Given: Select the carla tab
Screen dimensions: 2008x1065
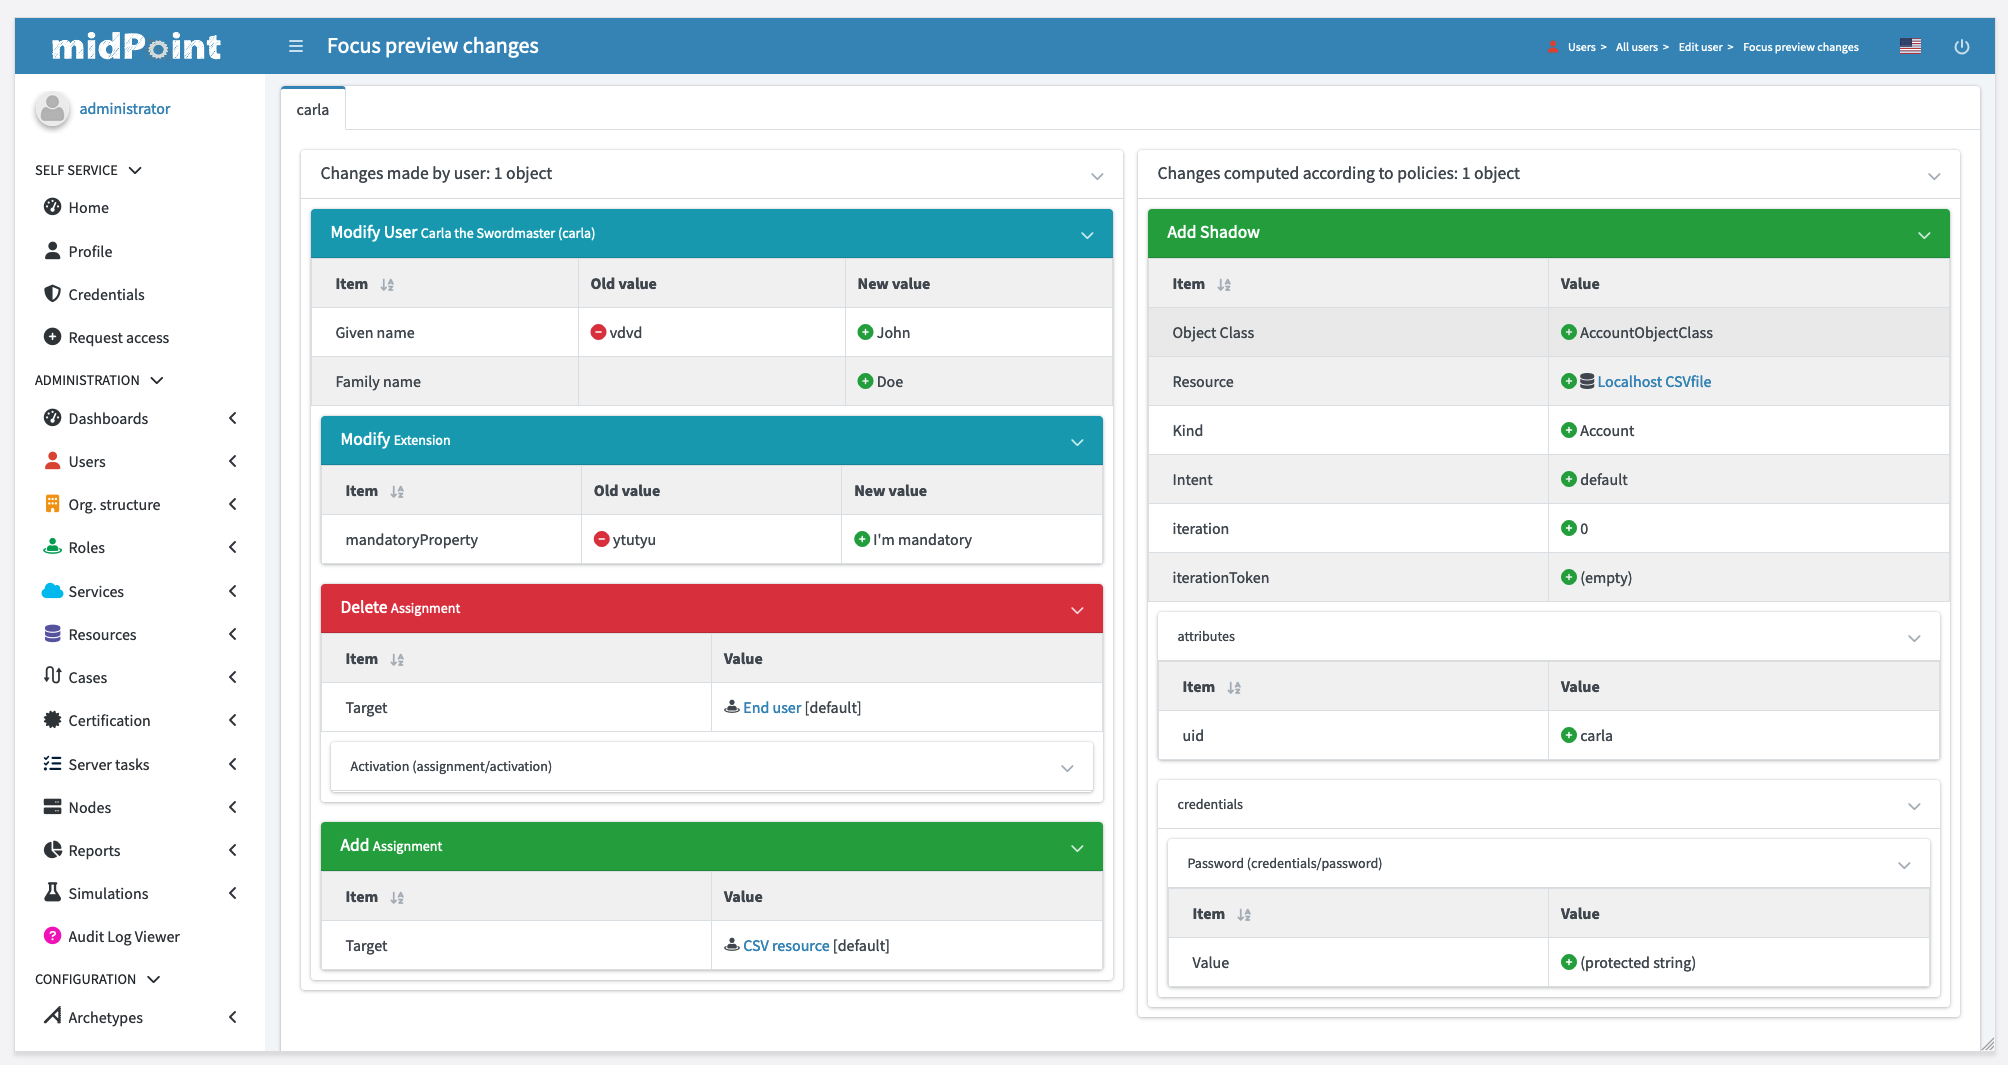Looking at the screenshot, I should [x=313, y=110].
